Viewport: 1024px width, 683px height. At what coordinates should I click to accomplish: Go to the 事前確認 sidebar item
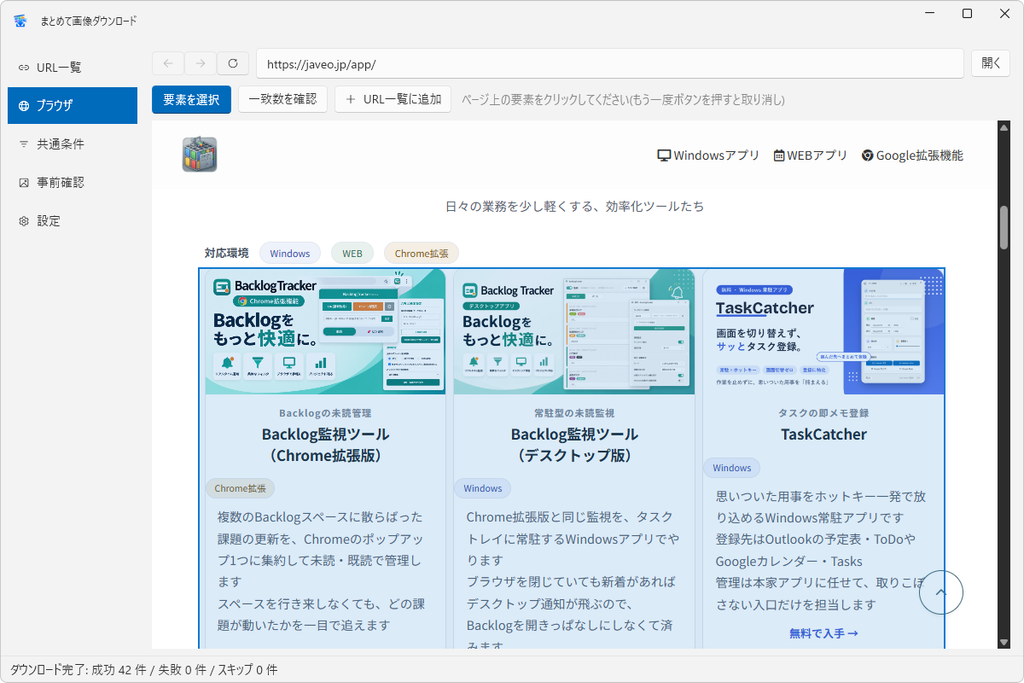[72, 182]
